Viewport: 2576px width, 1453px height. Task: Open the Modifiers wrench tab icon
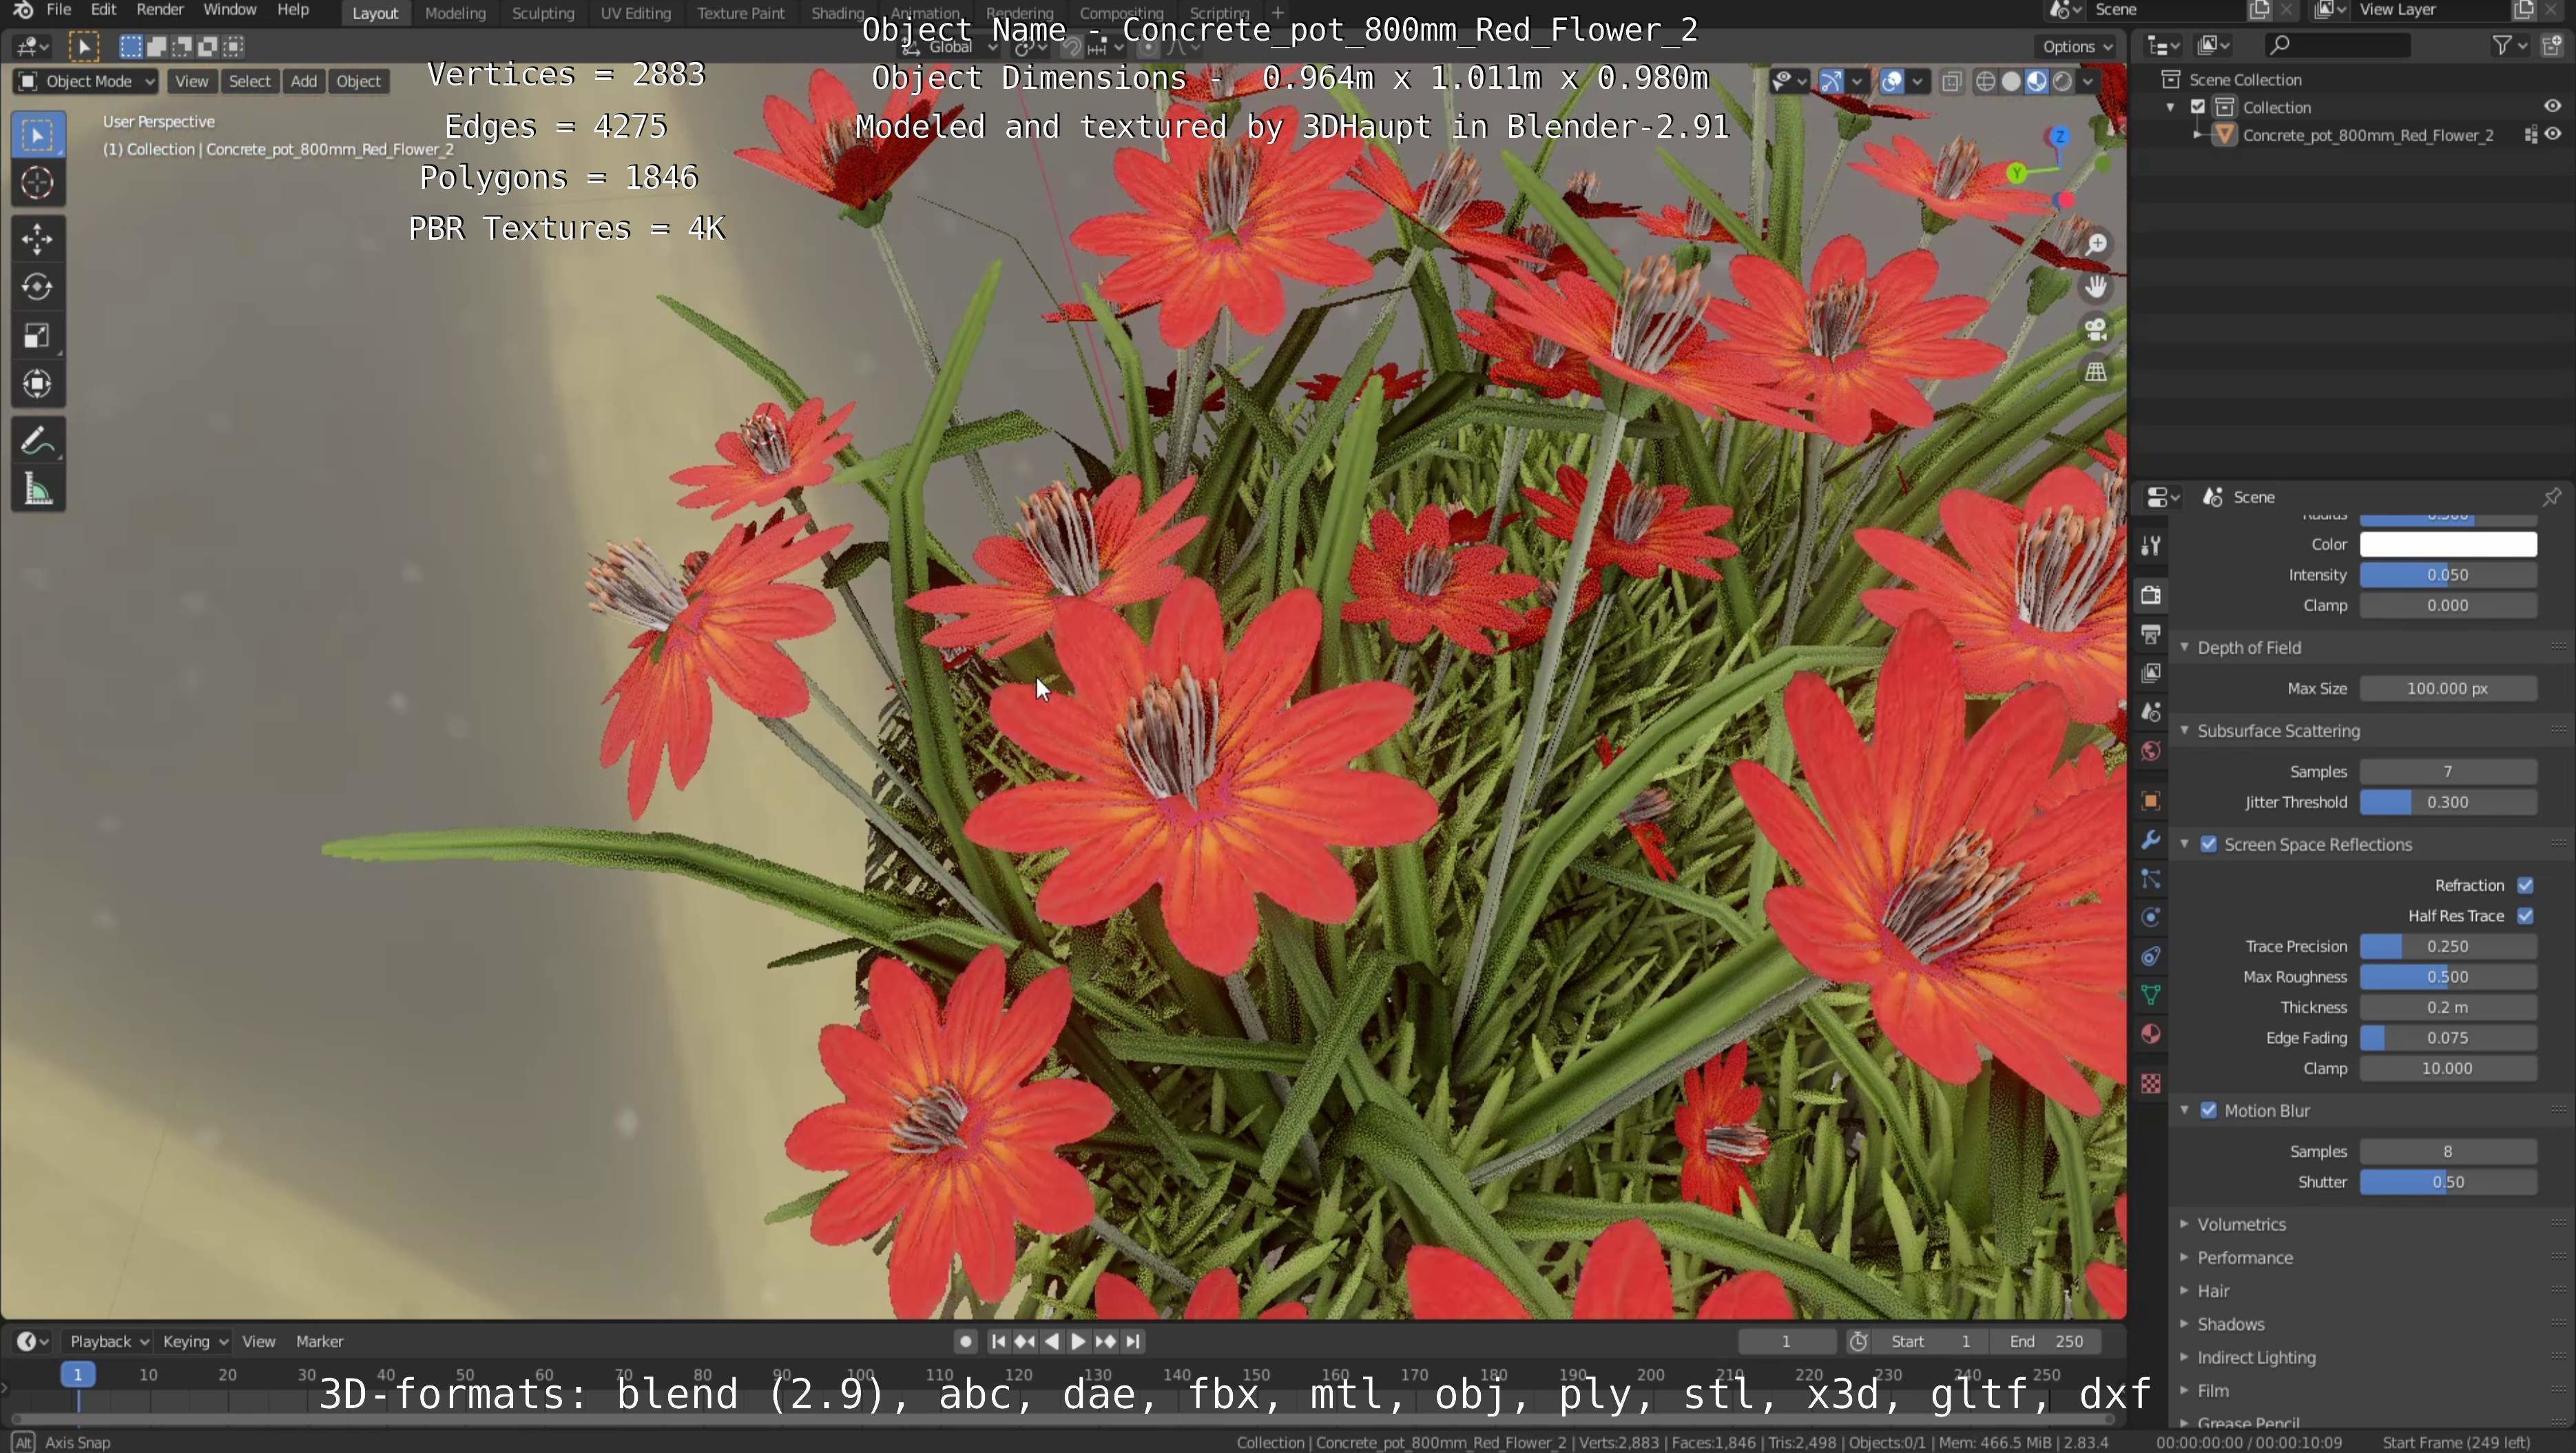click(x=2151, y=839)
